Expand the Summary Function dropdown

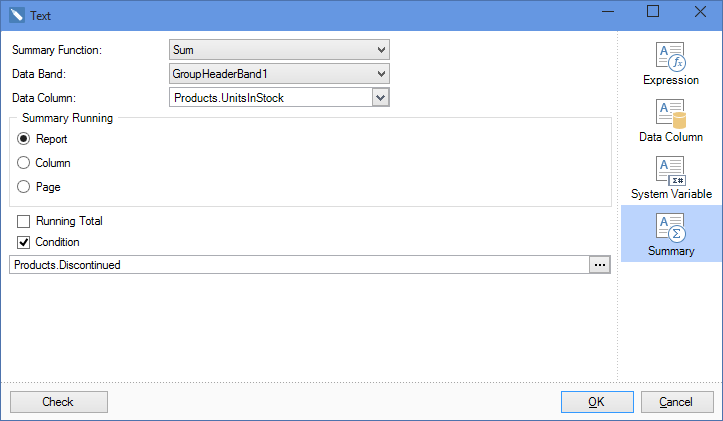click(x=279, y=50)
